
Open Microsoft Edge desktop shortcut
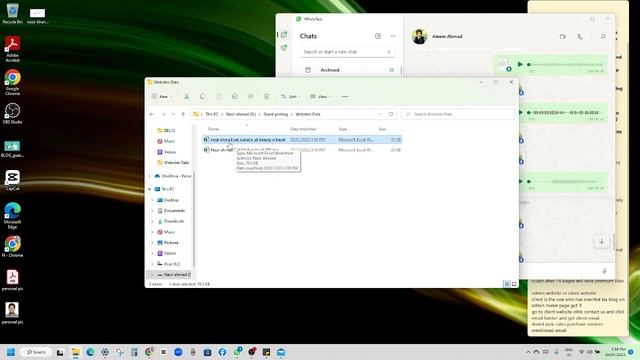(x=13, y=216)
